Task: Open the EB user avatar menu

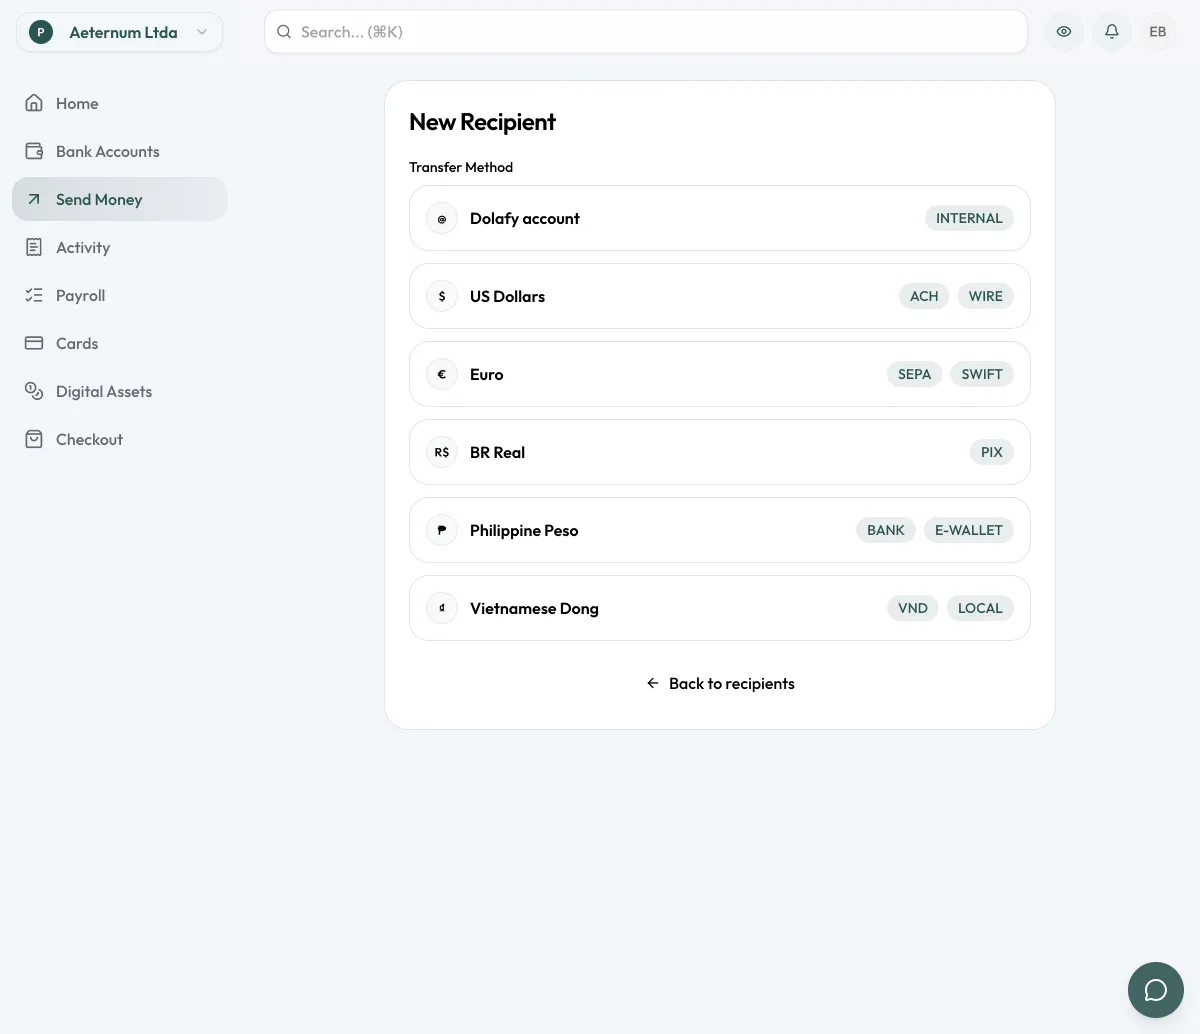Action: pos(1158,32)
